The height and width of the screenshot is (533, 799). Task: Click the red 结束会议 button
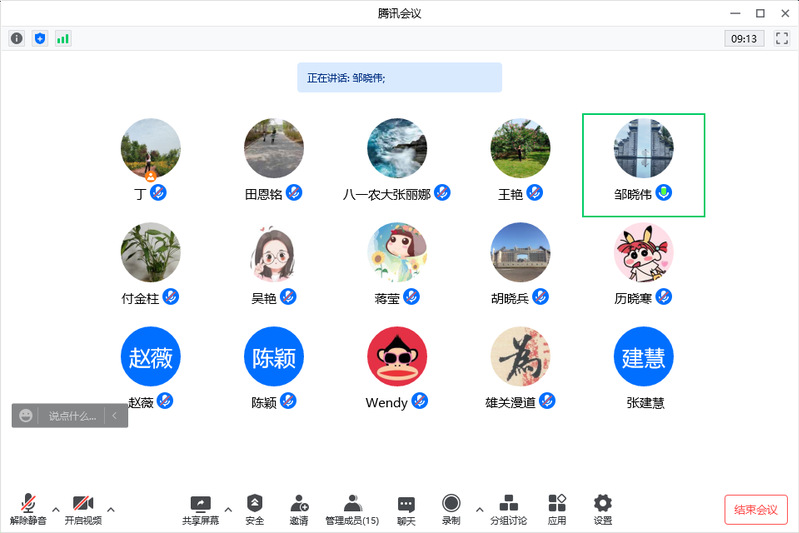click(x=755, y=509)
